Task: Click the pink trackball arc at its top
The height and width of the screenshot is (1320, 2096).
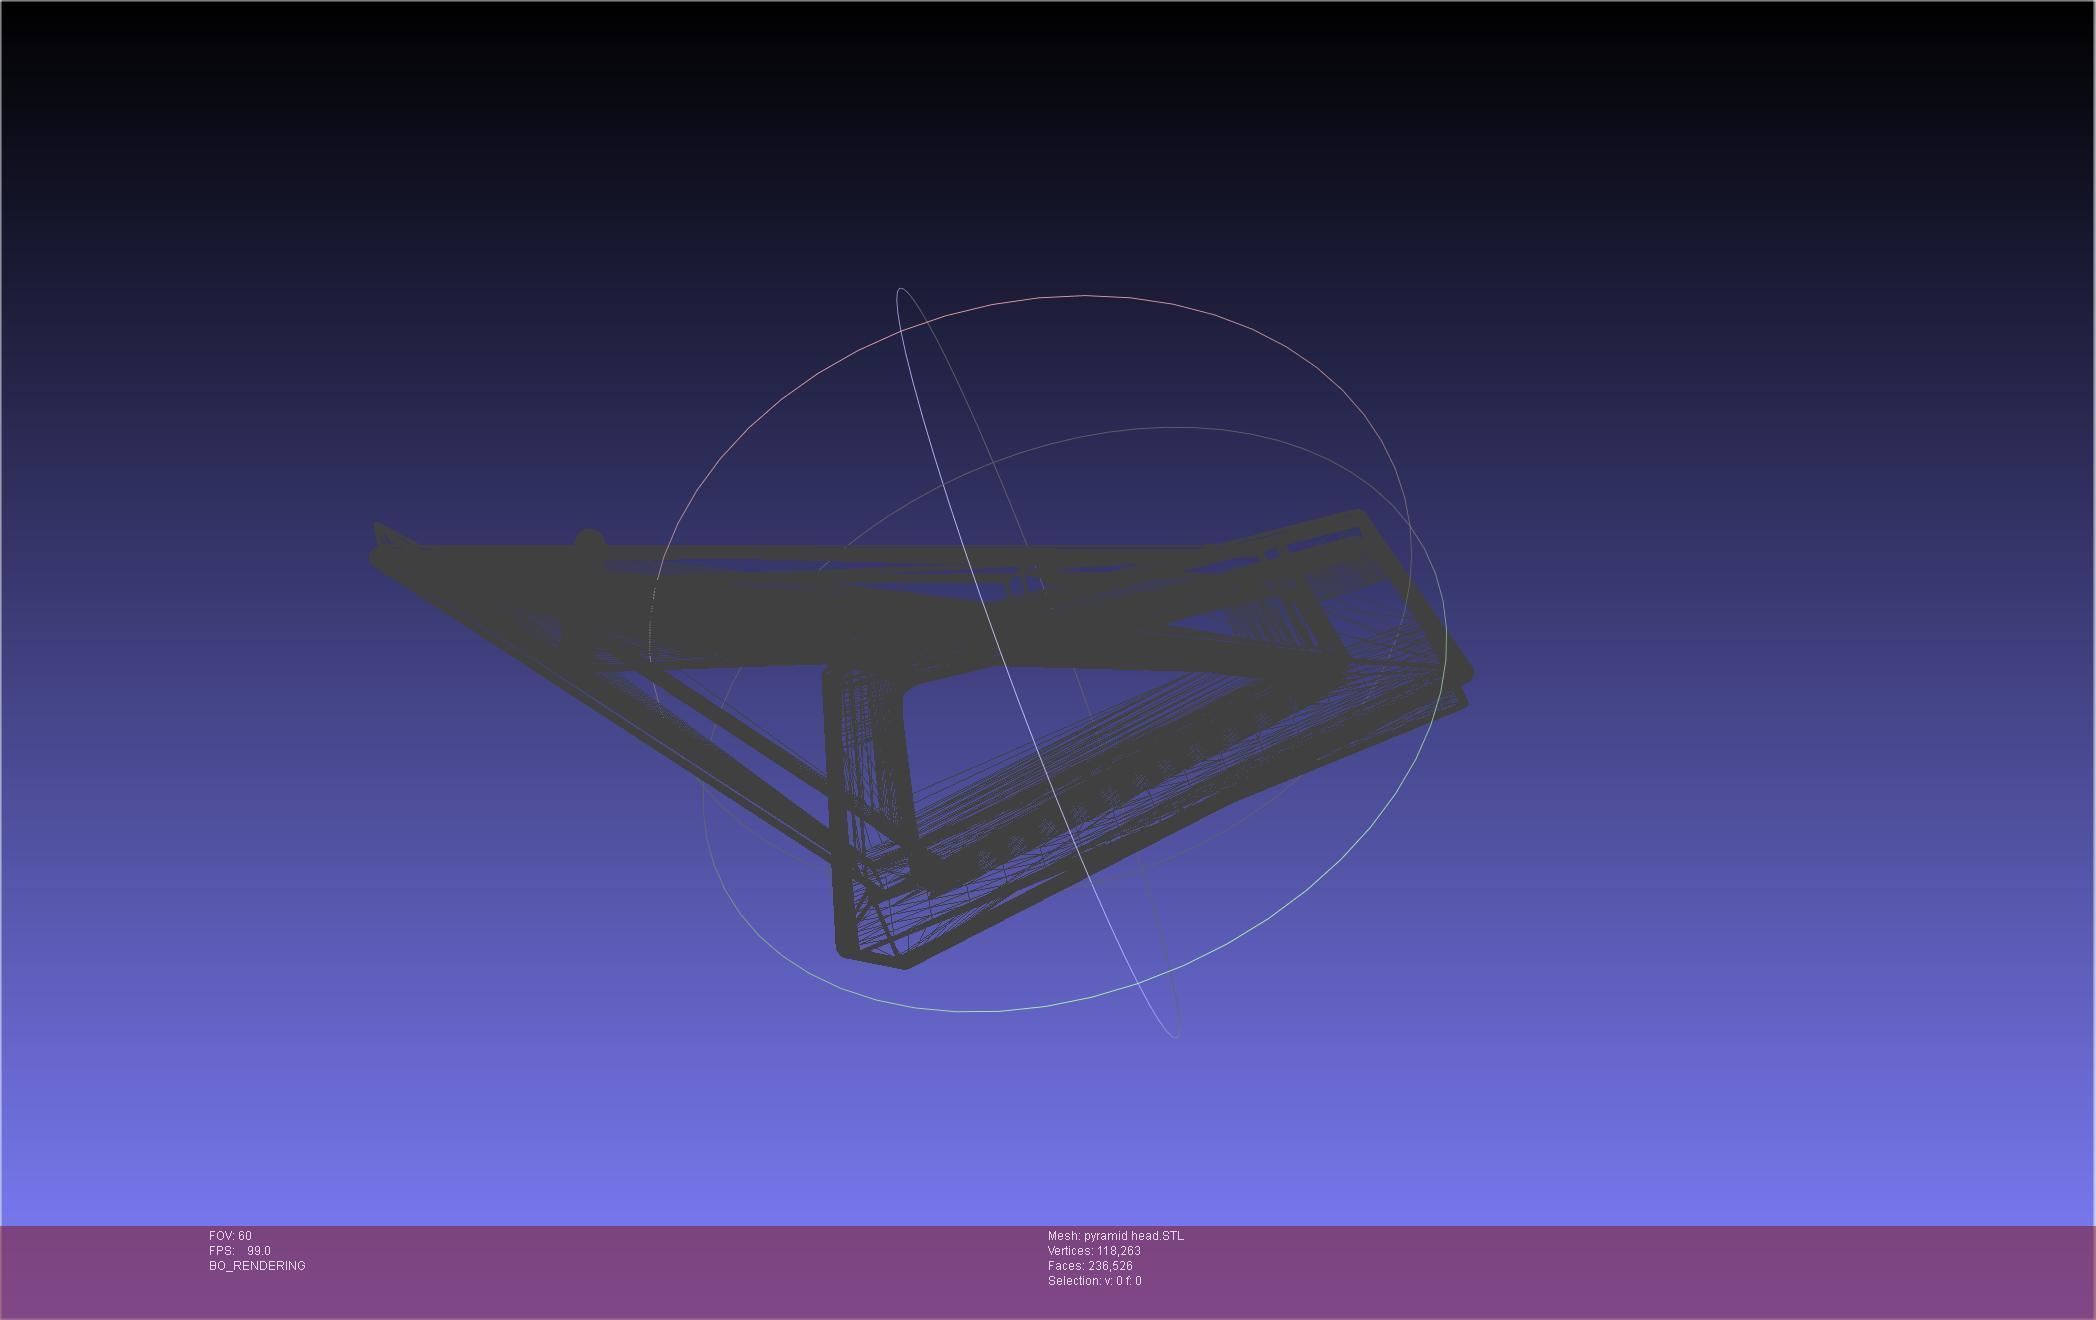Action: (1085, 296)
